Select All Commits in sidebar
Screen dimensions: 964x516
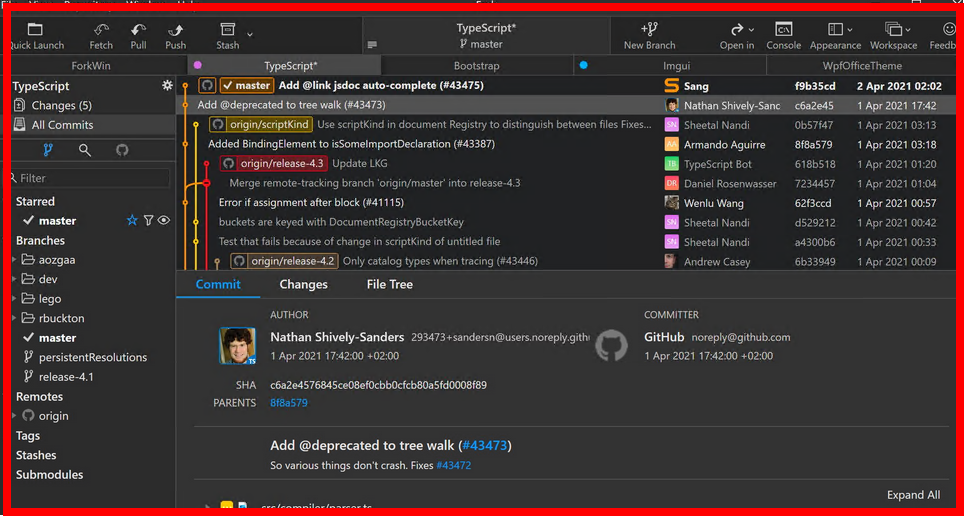coord(93,125)
